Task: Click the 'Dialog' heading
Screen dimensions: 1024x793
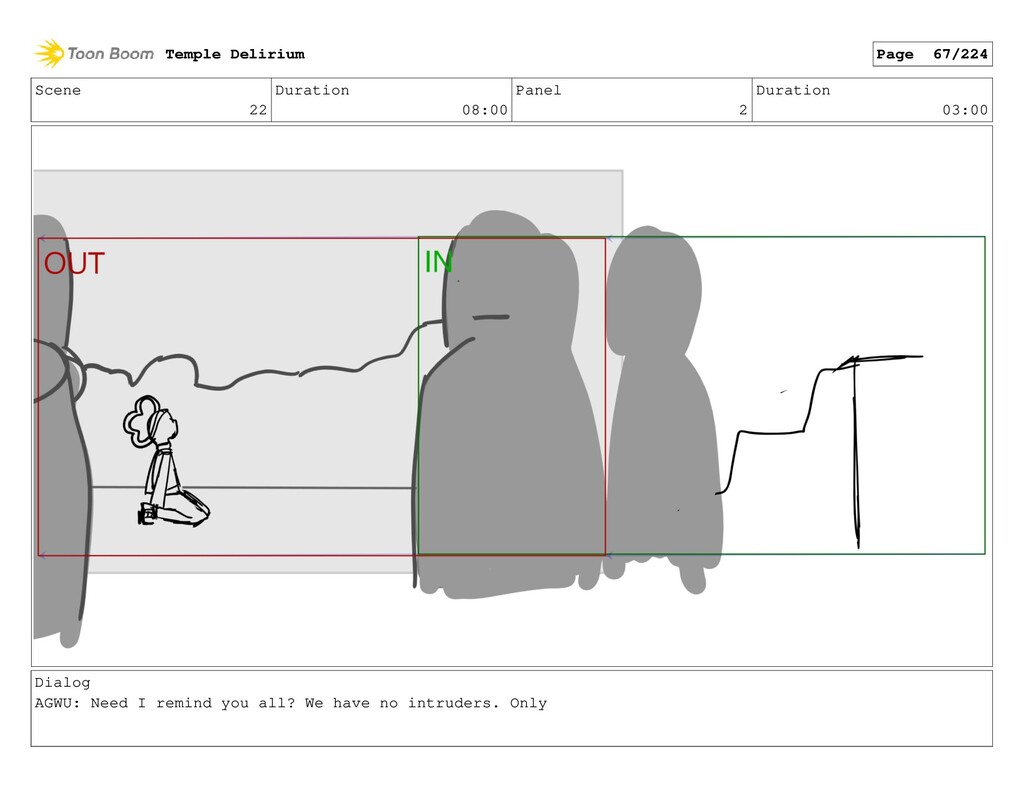Action: [x=63, y=683]
